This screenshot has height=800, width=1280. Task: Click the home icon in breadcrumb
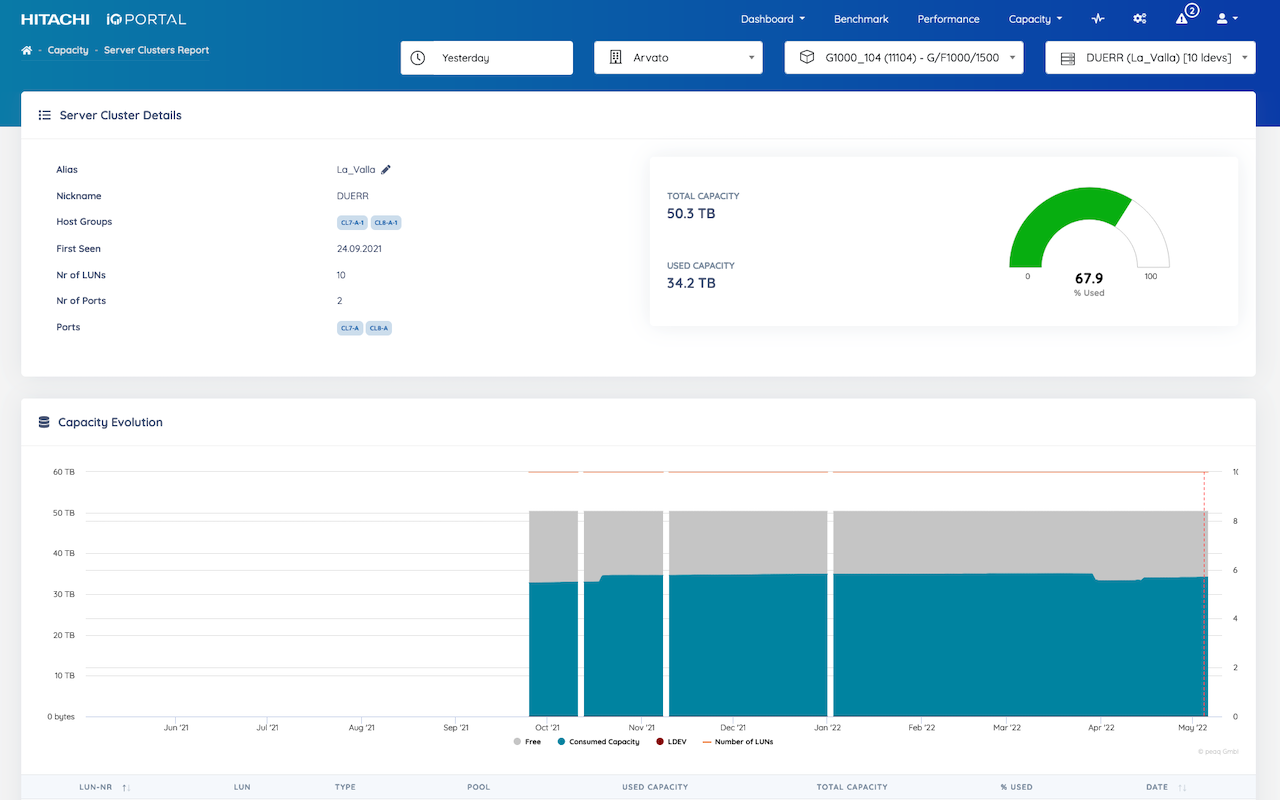tap(27, 50)
